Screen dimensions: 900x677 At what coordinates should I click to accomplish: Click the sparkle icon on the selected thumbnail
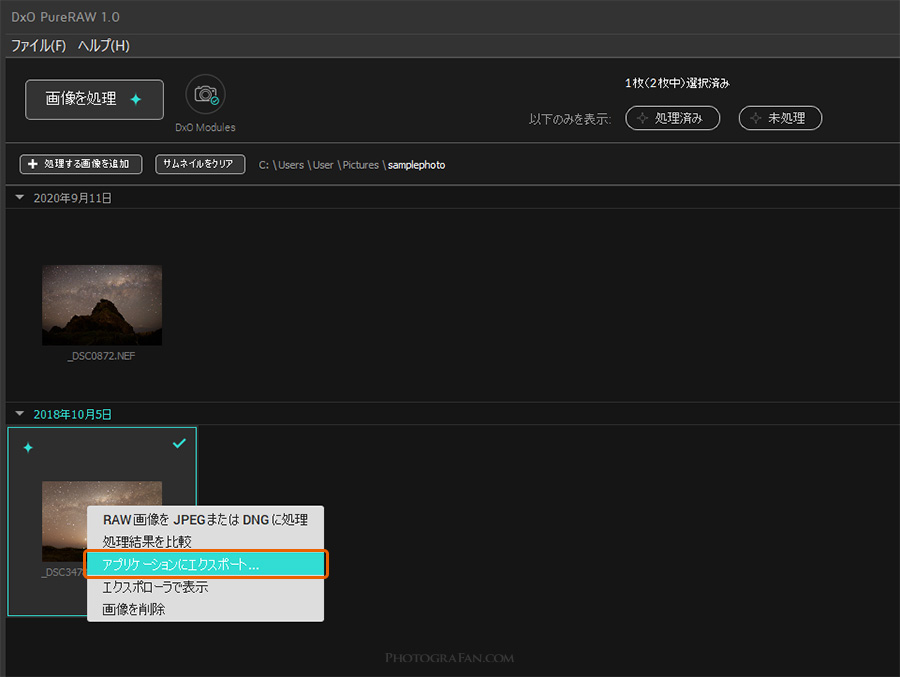click(x=28, y=447)
